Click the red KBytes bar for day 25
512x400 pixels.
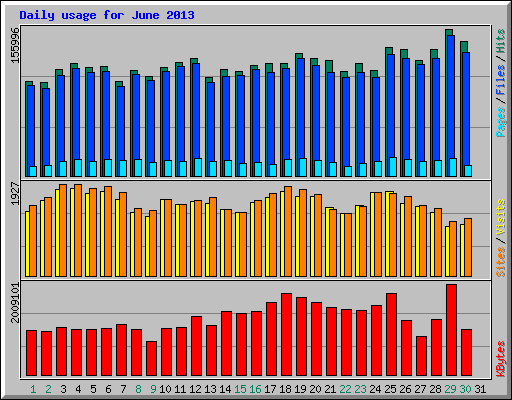391,335
